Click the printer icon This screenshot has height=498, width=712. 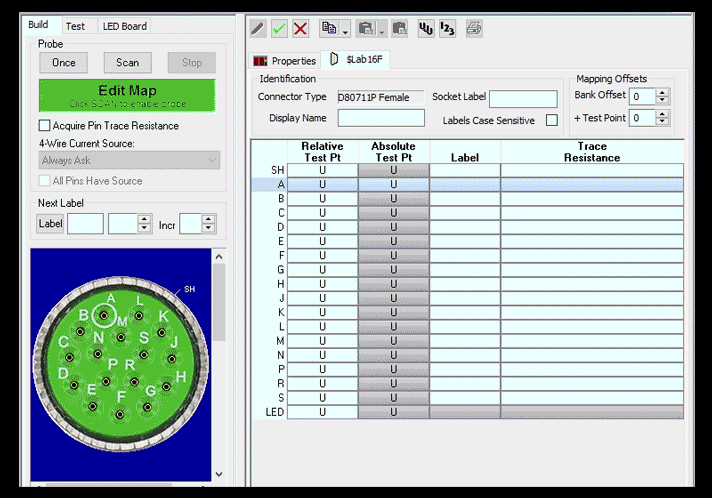pos(474,29)
